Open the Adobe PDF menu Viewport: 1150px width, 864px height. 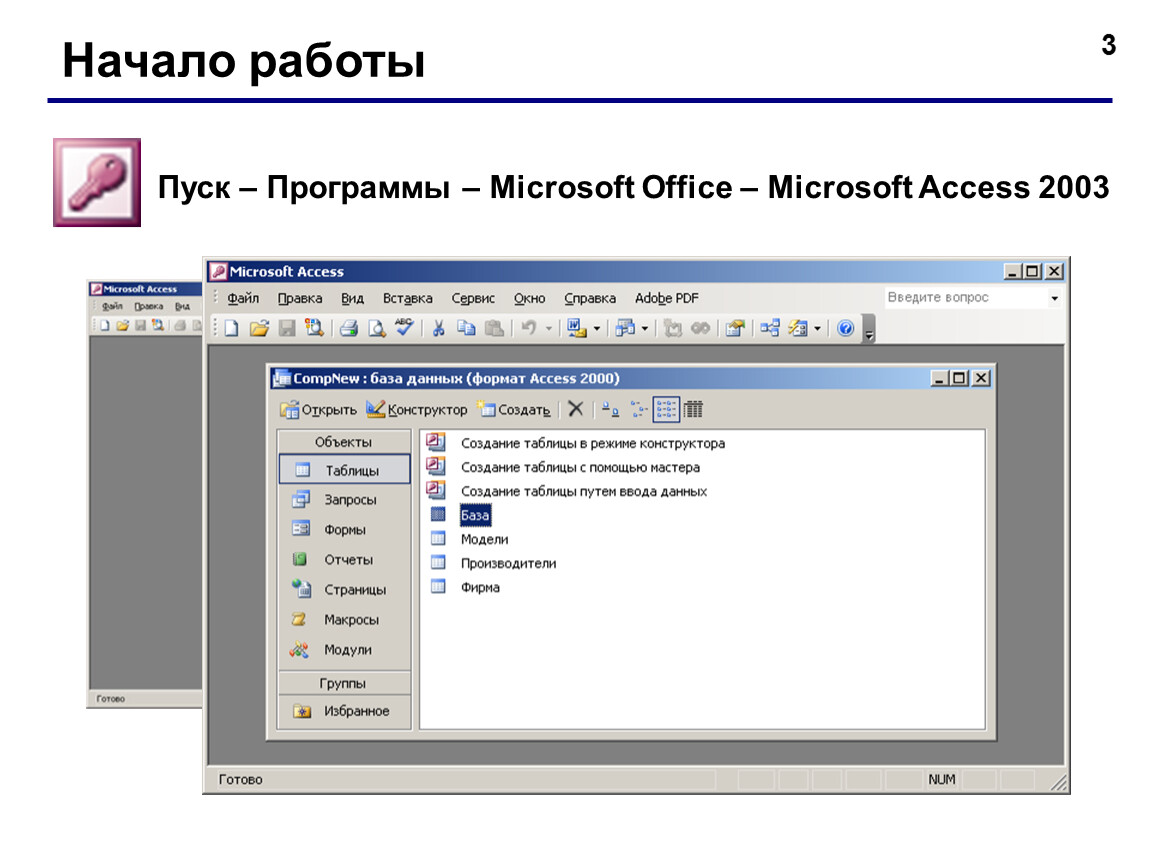tap(667, 298)
